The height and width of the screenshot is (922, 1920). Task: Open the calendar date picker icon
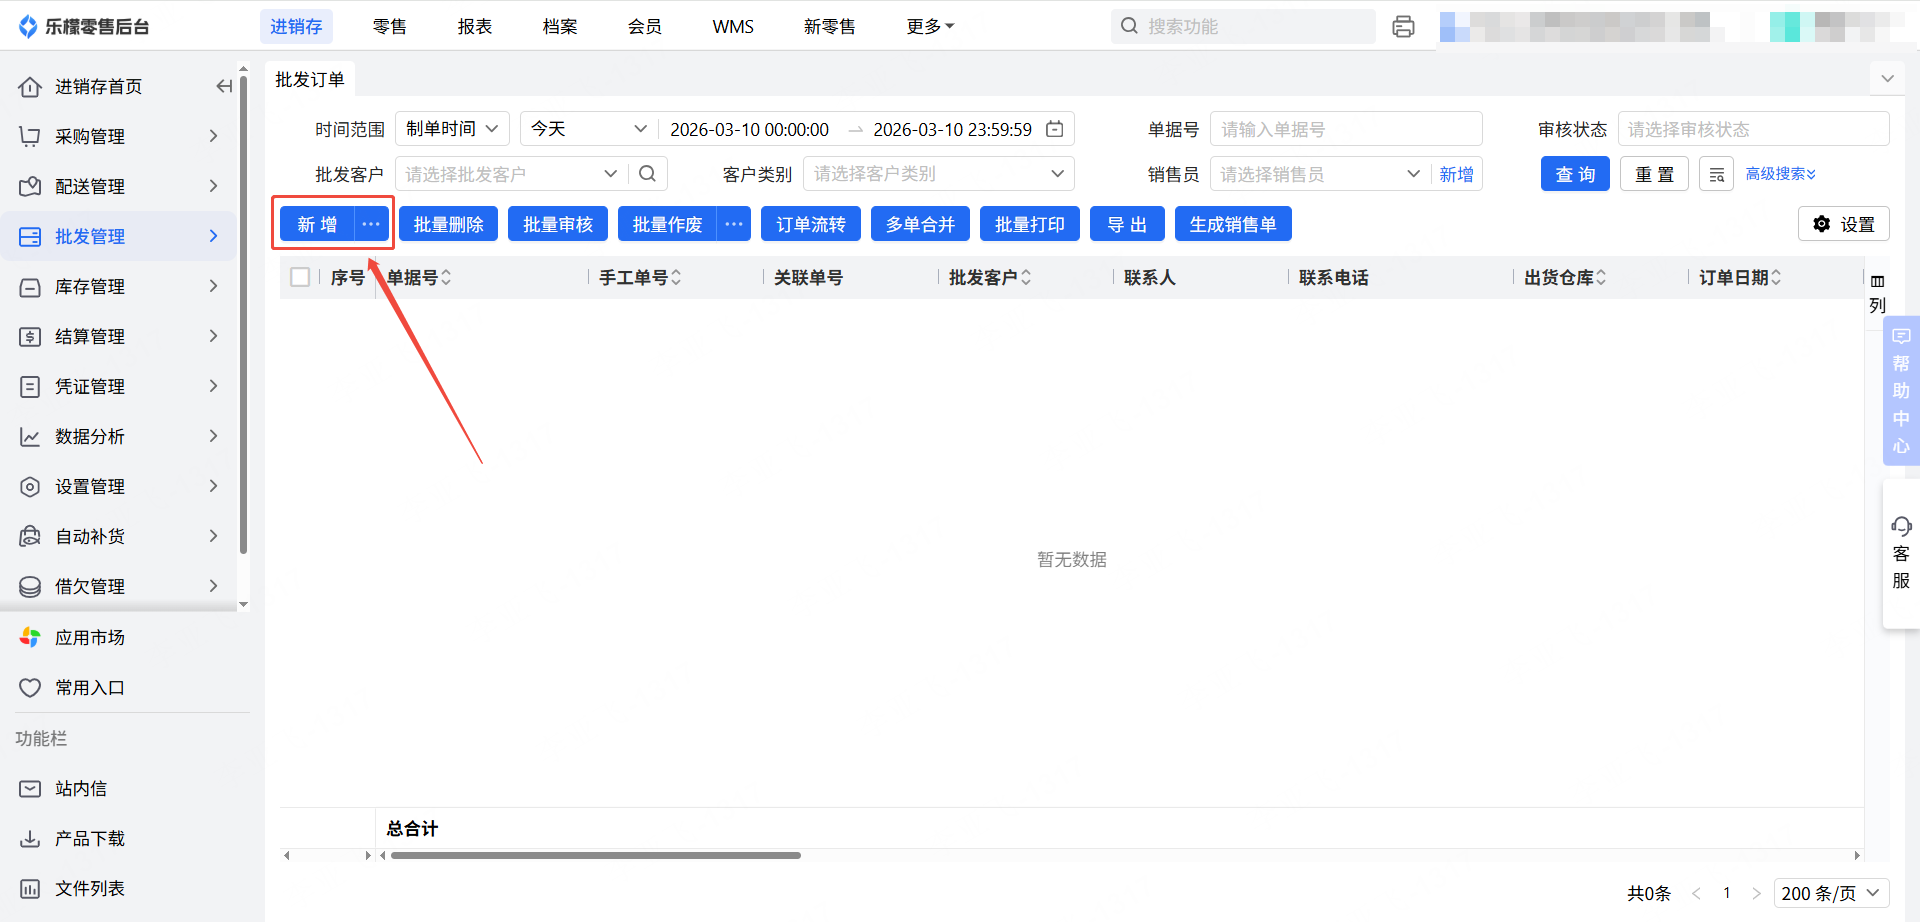1054,129
